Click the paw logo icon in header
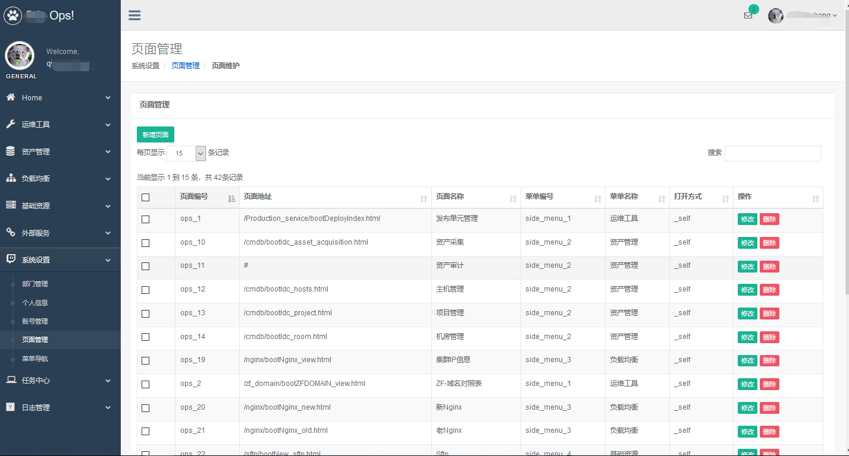 (13, 15)
